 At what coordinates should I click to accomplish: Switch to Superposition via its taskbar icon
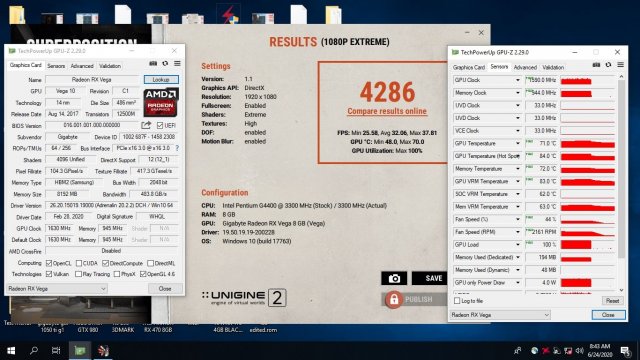[x=103, y=351]
